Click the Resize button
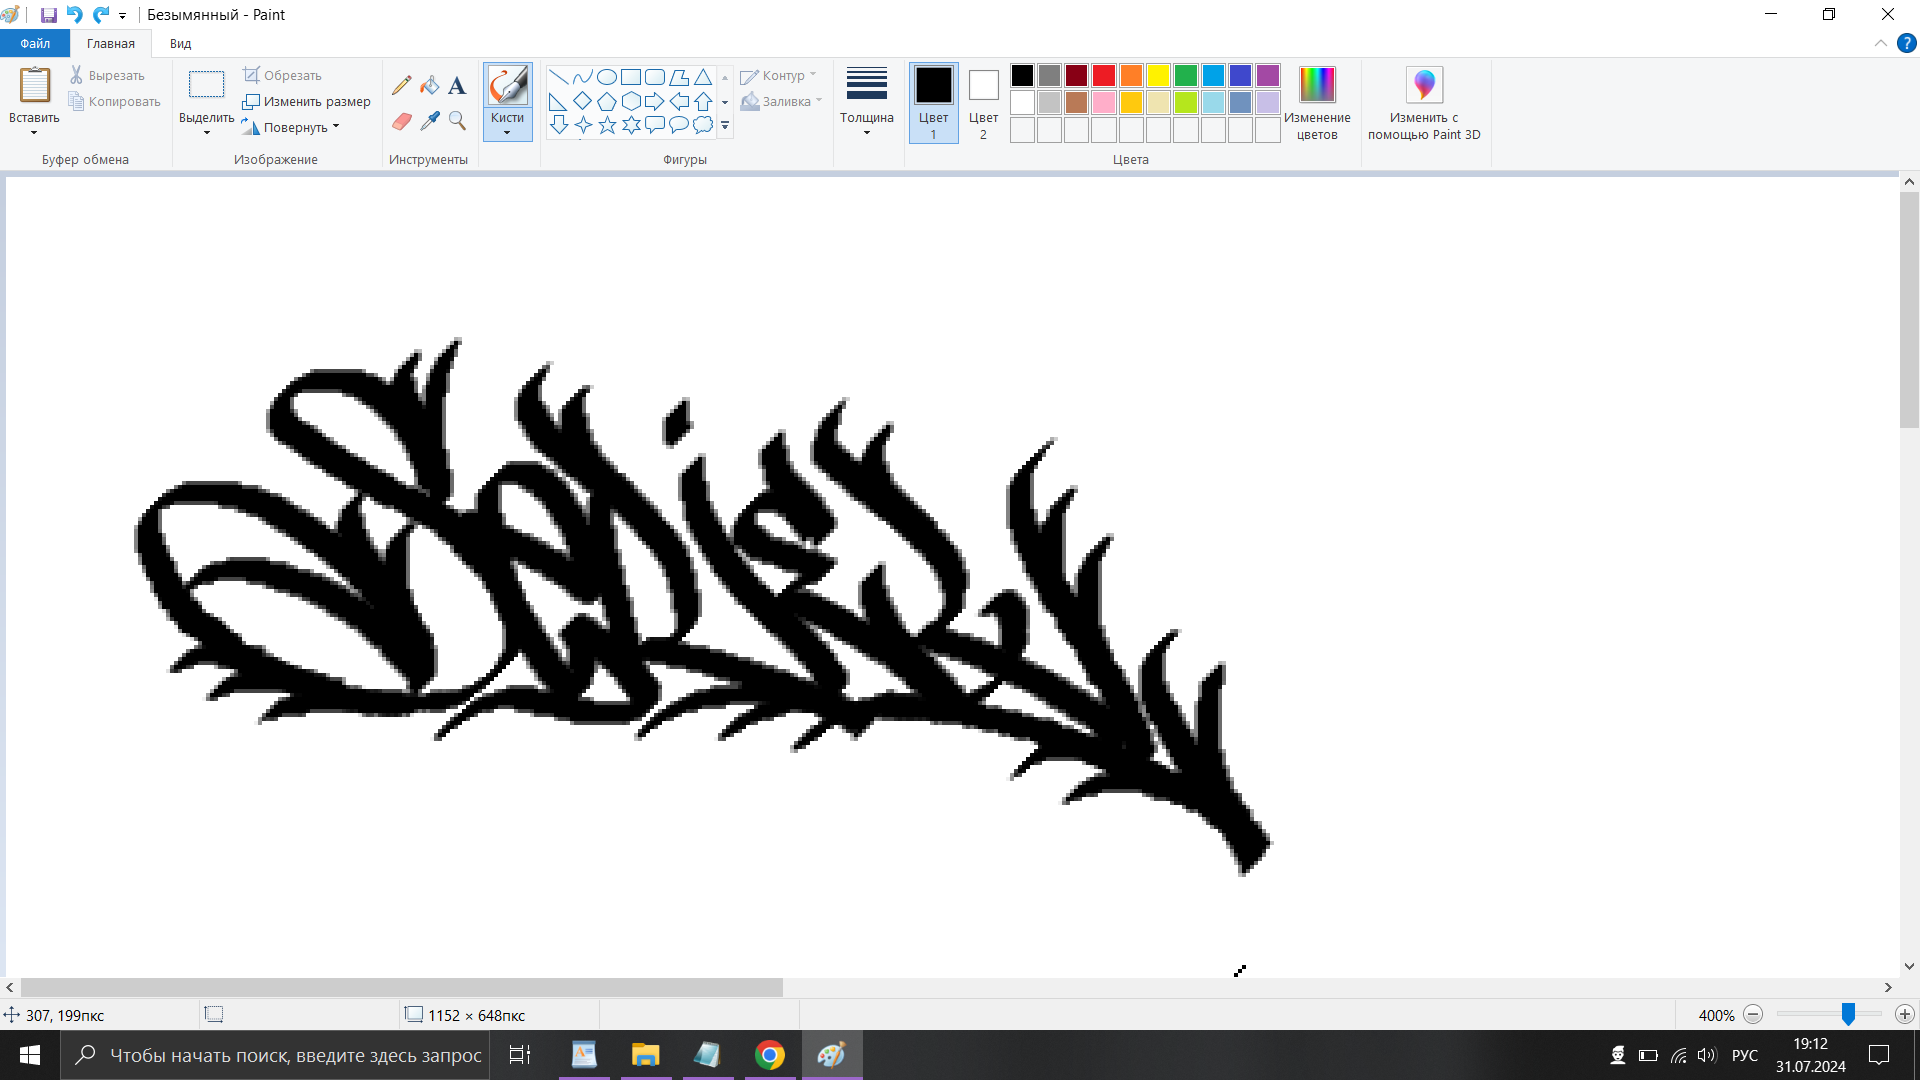1920x1080 pixels. [x=307, y=101]
